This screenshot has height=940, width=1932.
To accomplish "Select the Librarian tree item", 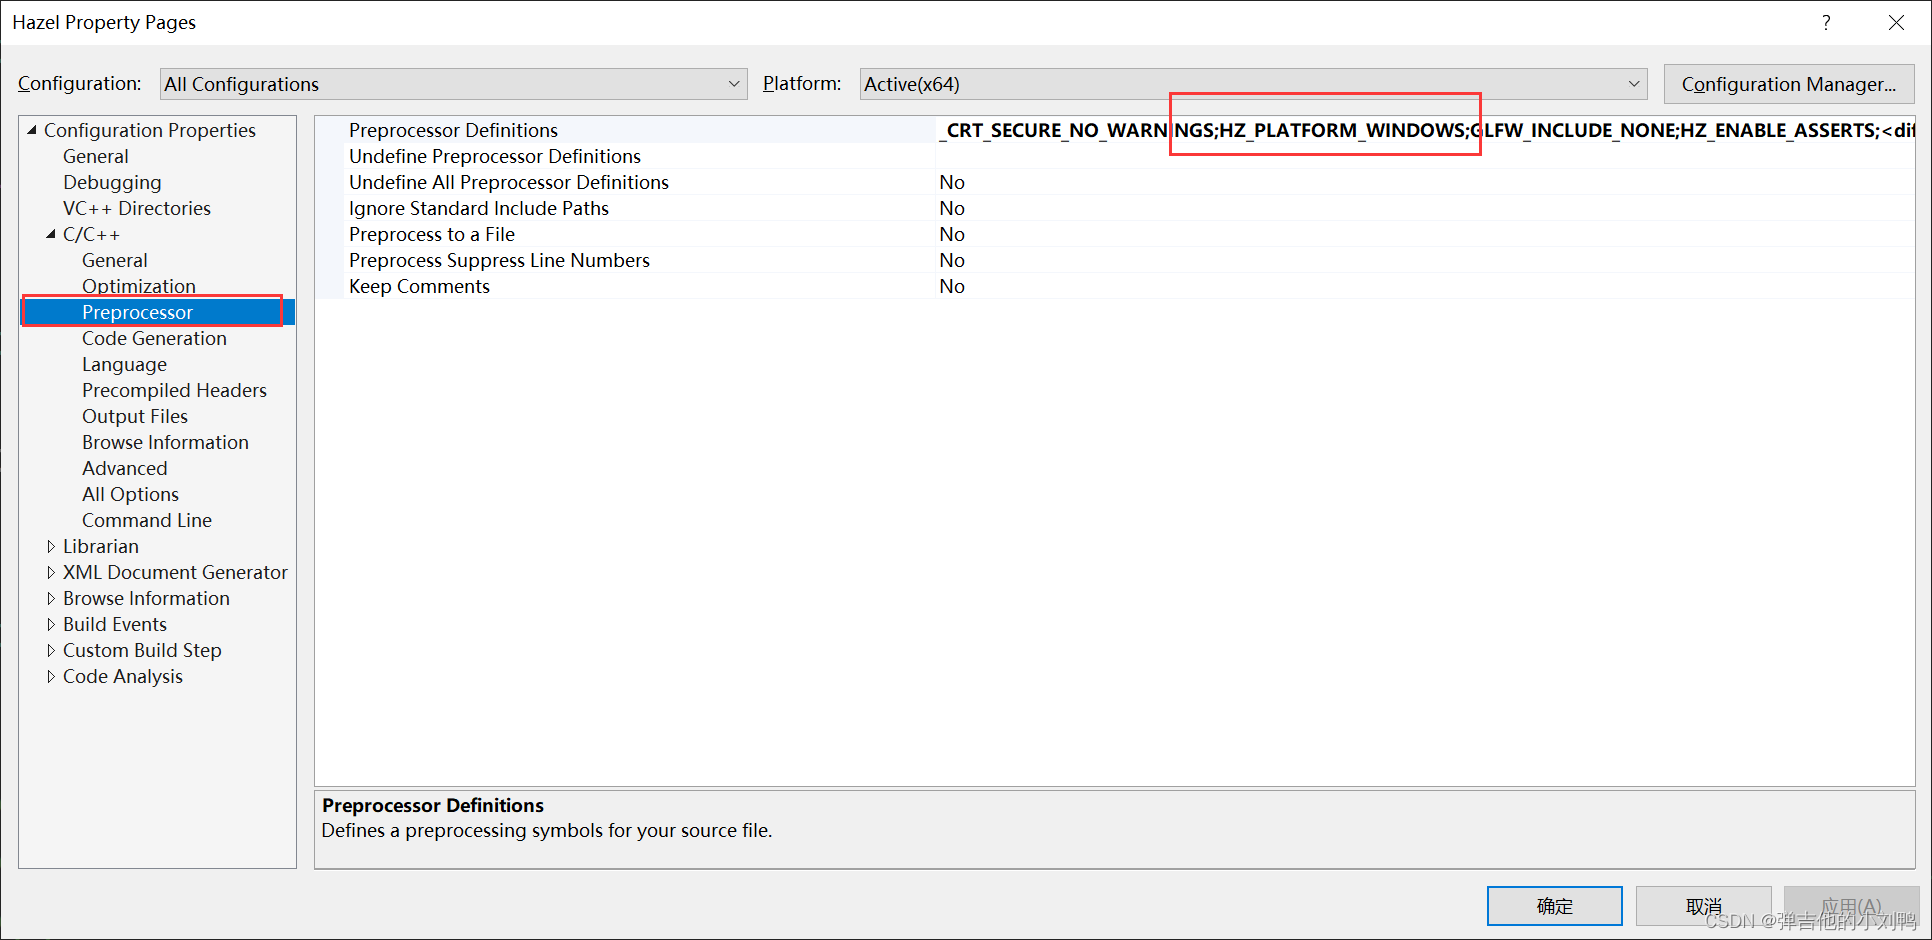I will [101, 546].
